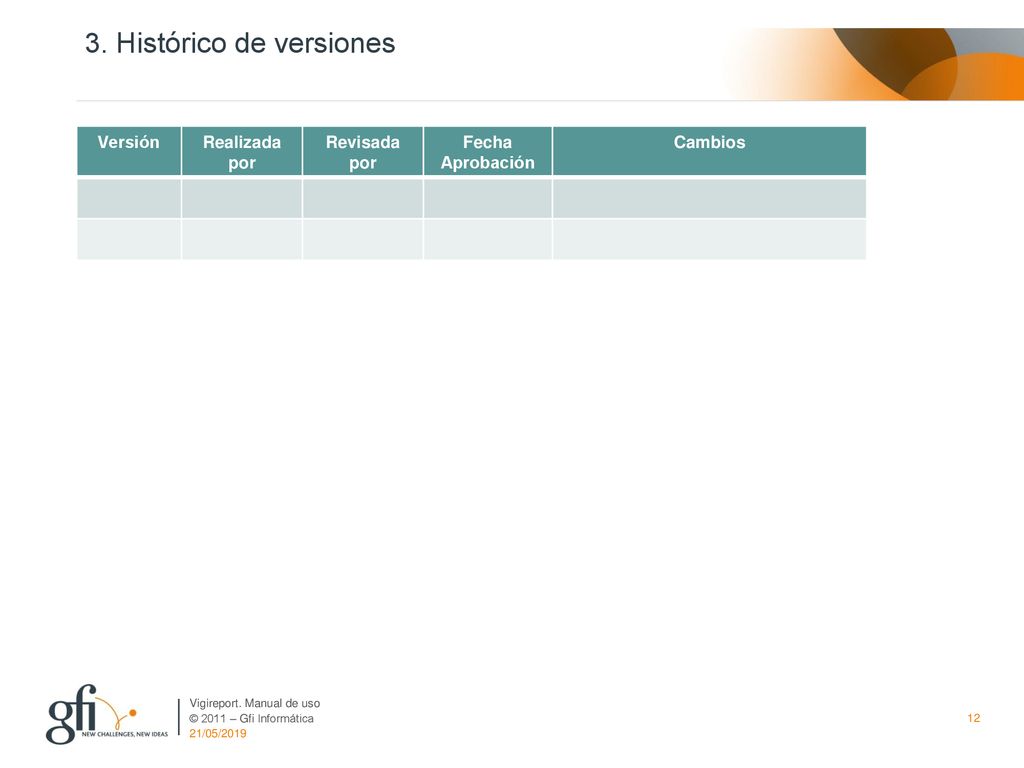Viewport: 1024px width, 768px height.
Task: Select the "Revisada por" column header
Action: pos(362,151)
